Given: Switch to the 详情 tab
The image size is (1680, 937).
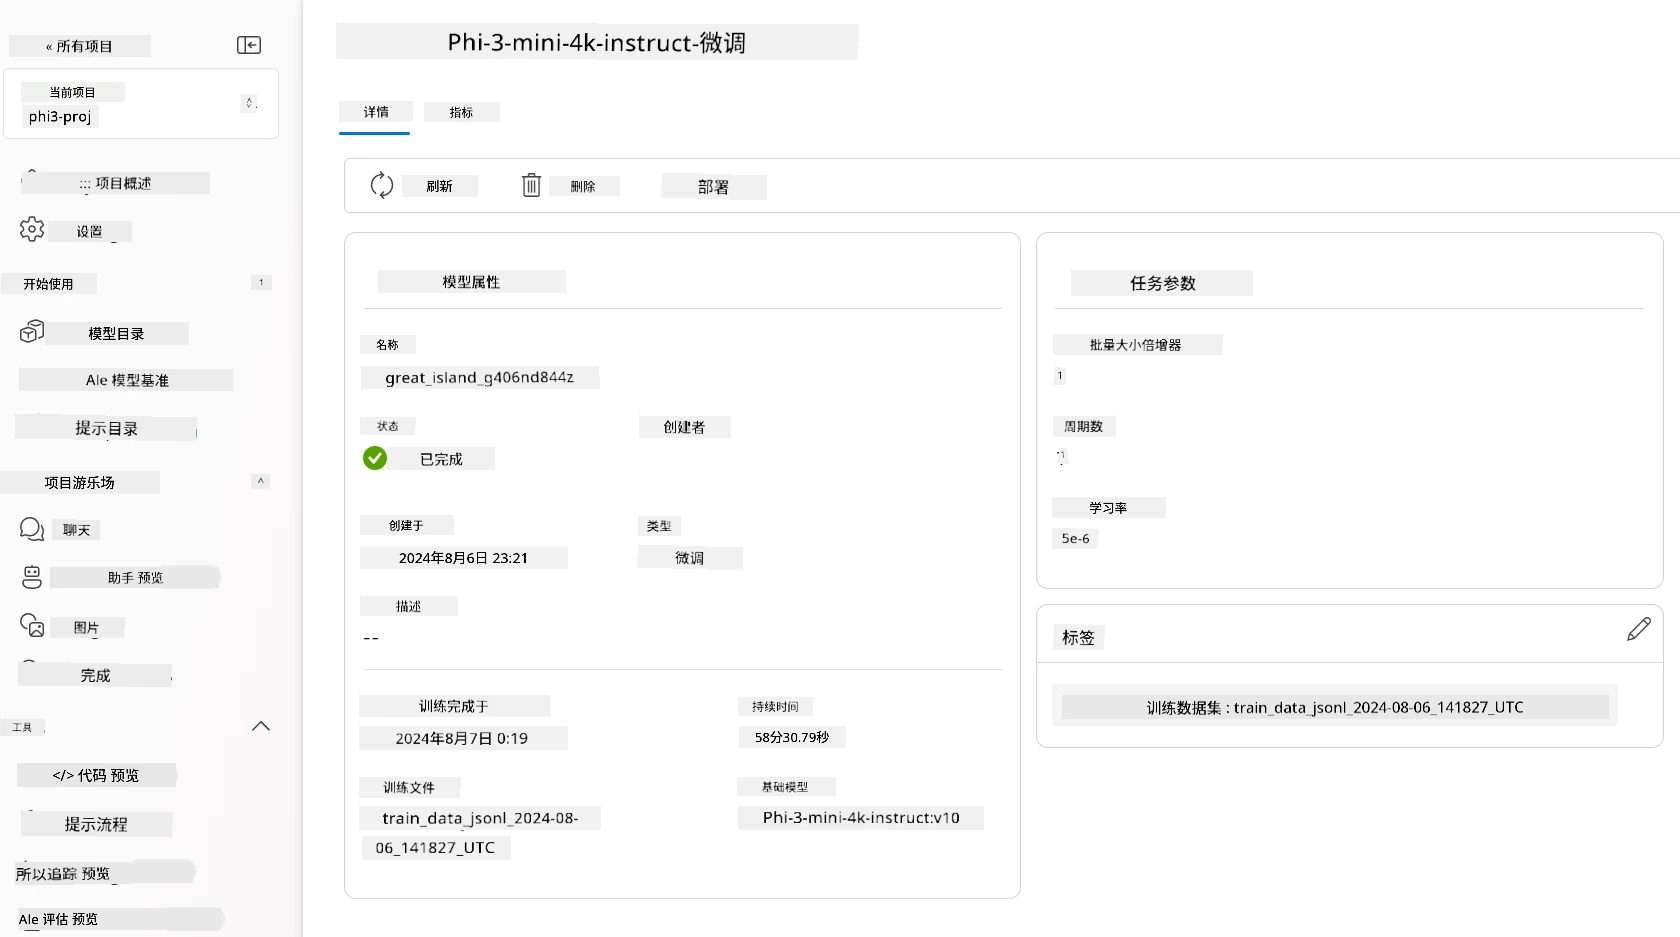Looking at the screenshot, I should coord(376,112).
